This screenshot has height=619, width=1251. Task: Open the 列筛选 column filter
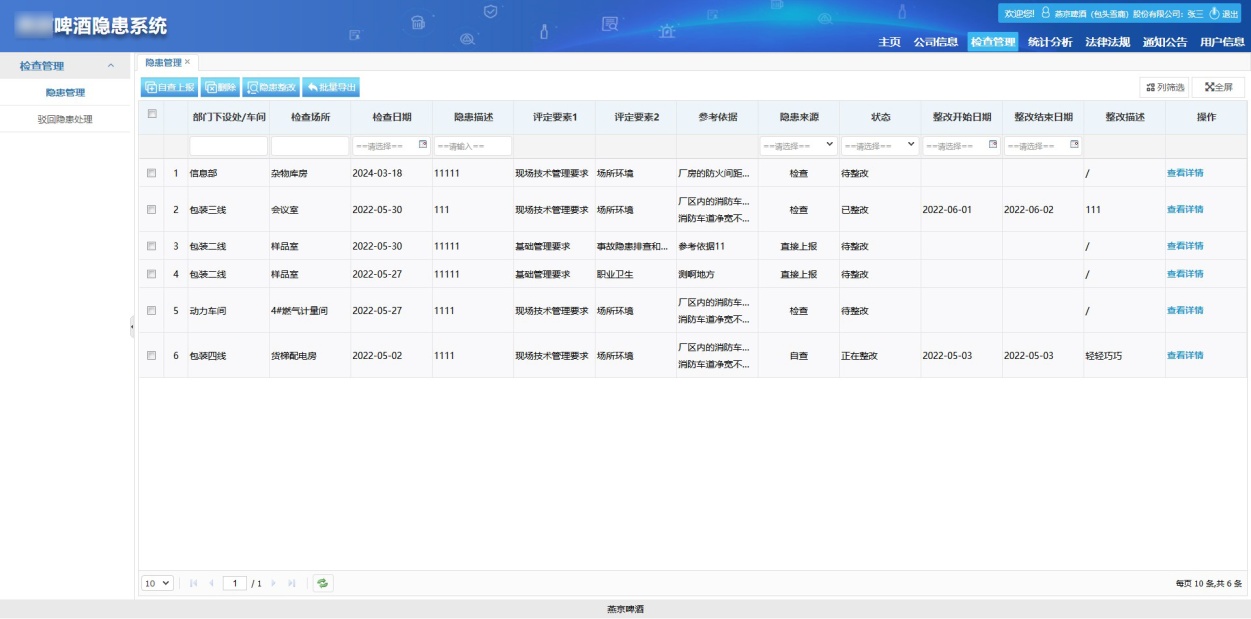[1164, 87]
